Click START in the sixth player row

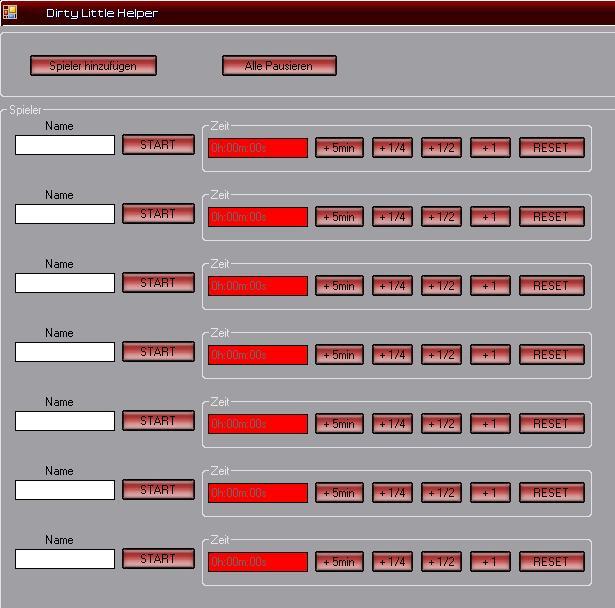click(x=158, y=490)
